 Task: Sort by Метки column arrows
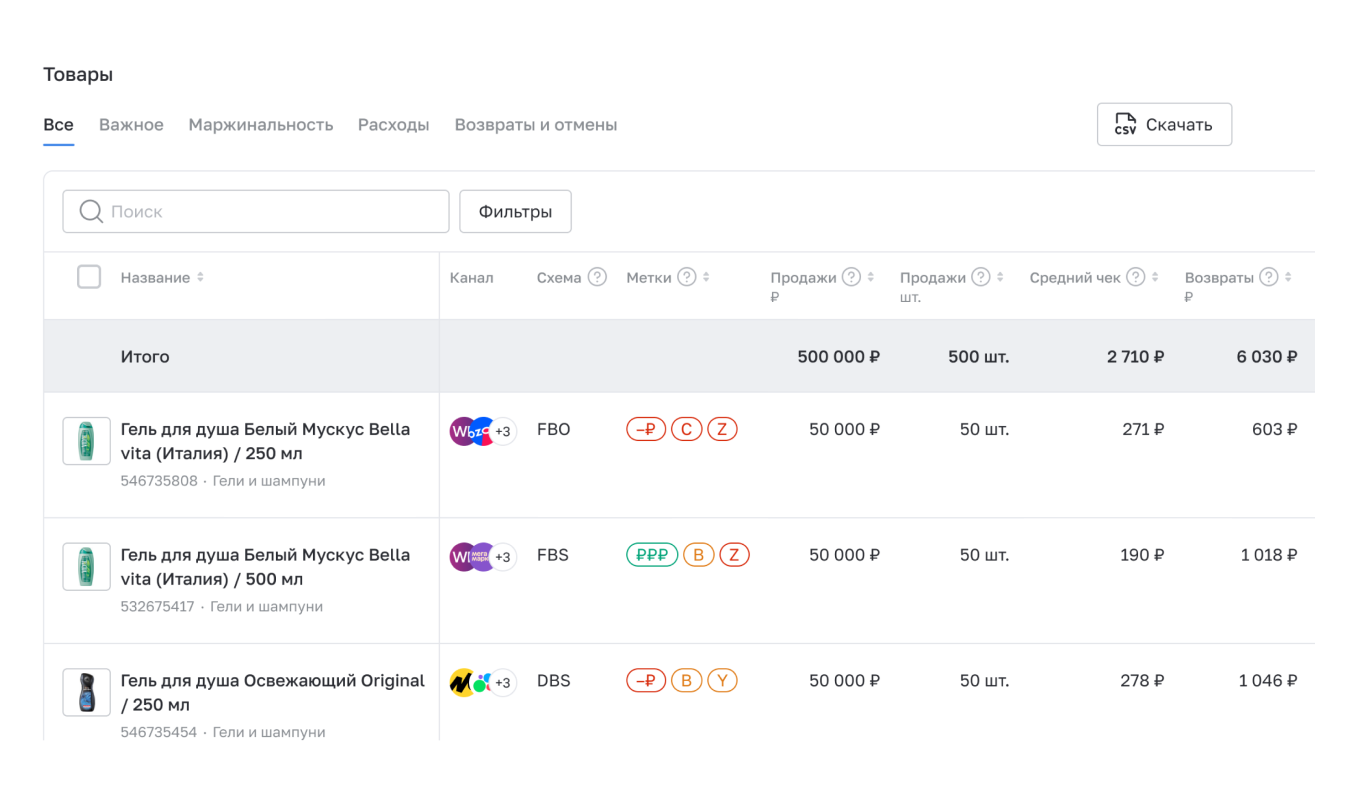point(707,277)
